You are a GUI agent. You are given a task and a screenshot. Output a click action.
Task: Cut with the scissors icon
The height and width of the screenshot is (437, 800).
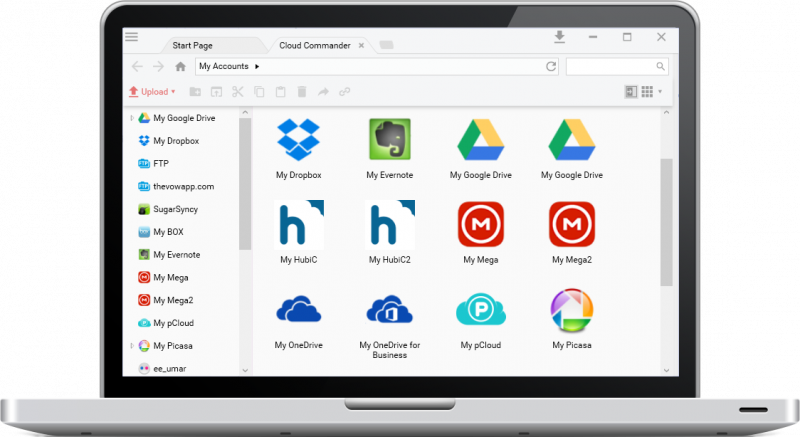[238, 92]
